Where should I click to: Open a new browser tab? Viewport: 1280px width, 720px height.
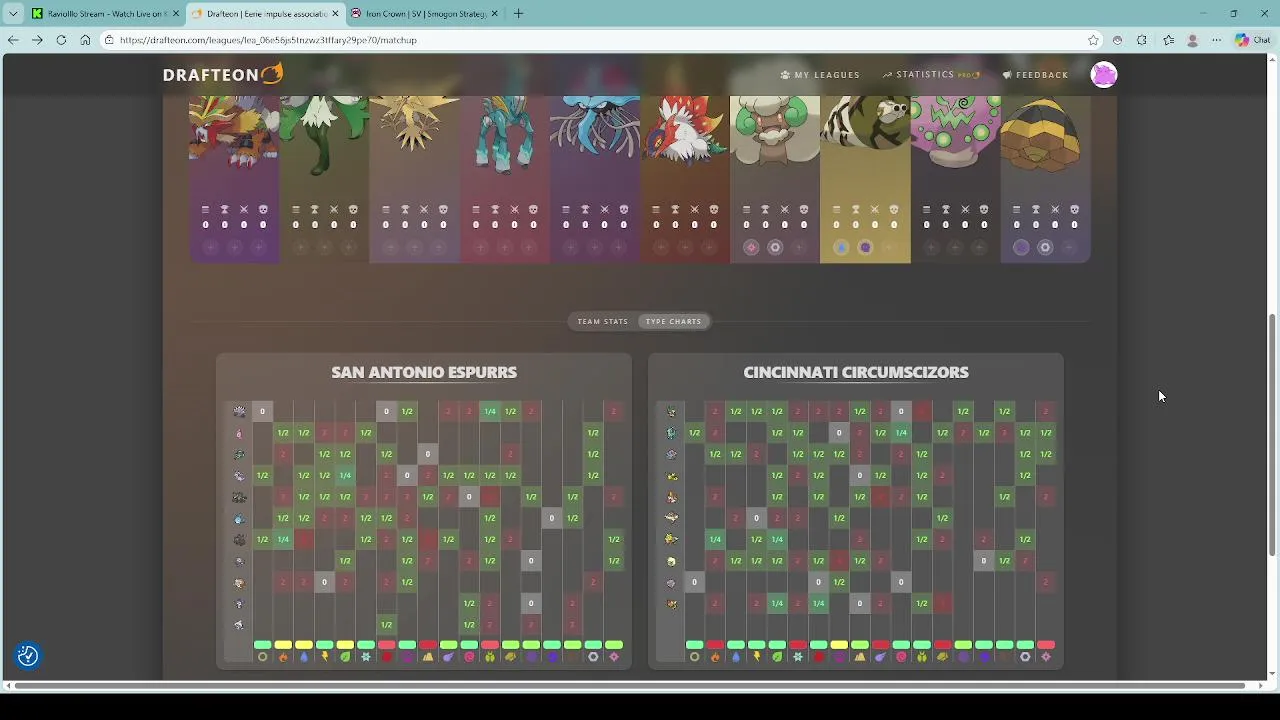click(x=518, y=13)
